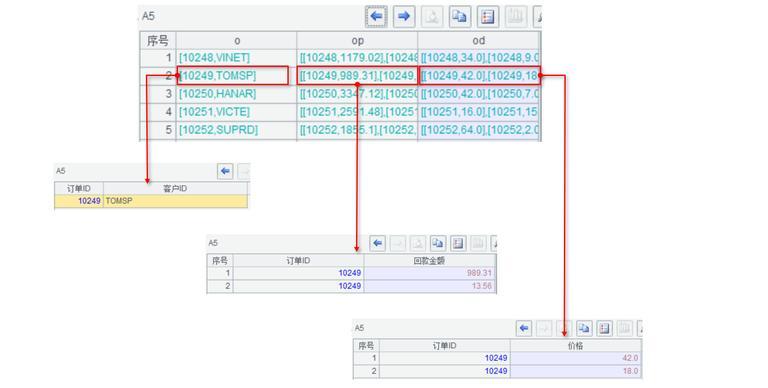Image resolution: width=768 pixels, height=388 pixels.
Task: Click the copy icon in the o/op/od panel
Action: pos(459,17)
